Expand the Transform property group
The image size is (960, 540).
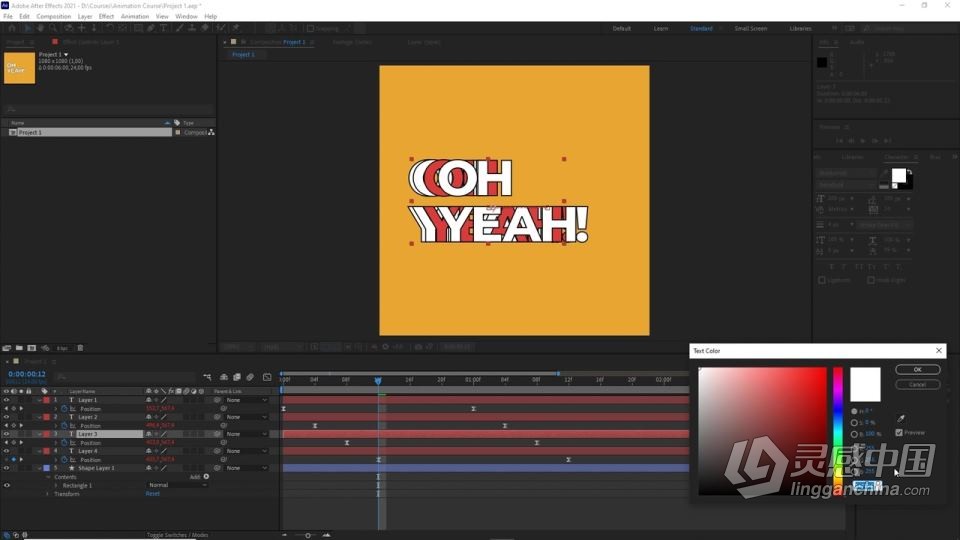pyautogui.click(x=48, y=493)
